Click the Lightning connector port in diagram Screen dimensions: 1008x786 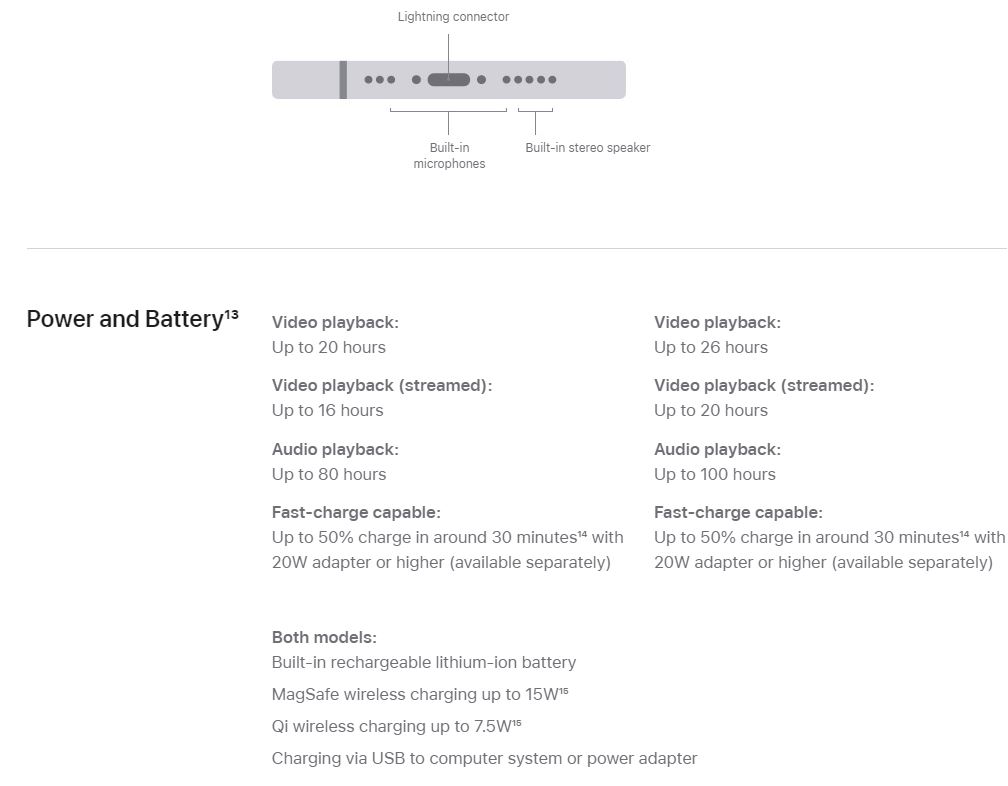pyautogui.click(x=449, y=80)
